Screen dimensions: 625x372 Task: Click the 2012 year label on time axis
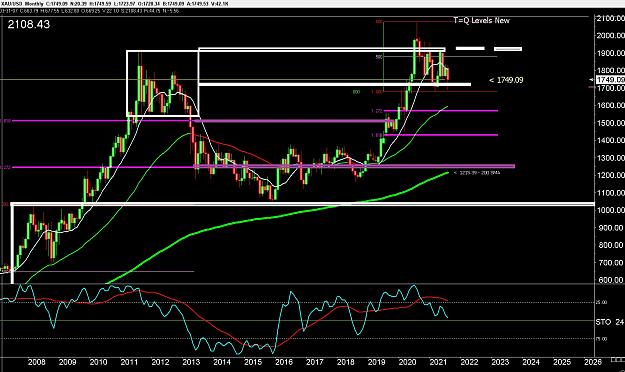point(160,362)
